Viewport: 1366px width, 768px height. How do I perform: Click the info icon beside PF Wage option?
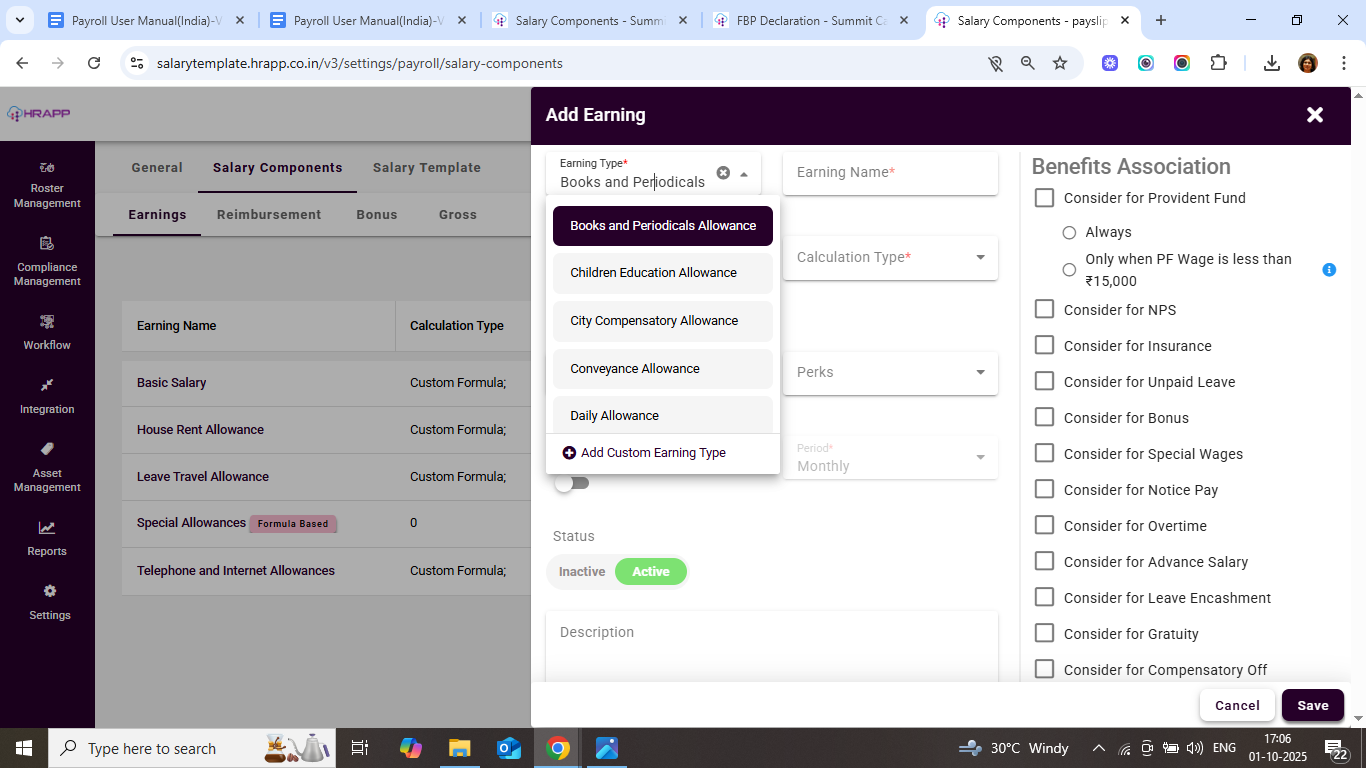[1329, 270]
